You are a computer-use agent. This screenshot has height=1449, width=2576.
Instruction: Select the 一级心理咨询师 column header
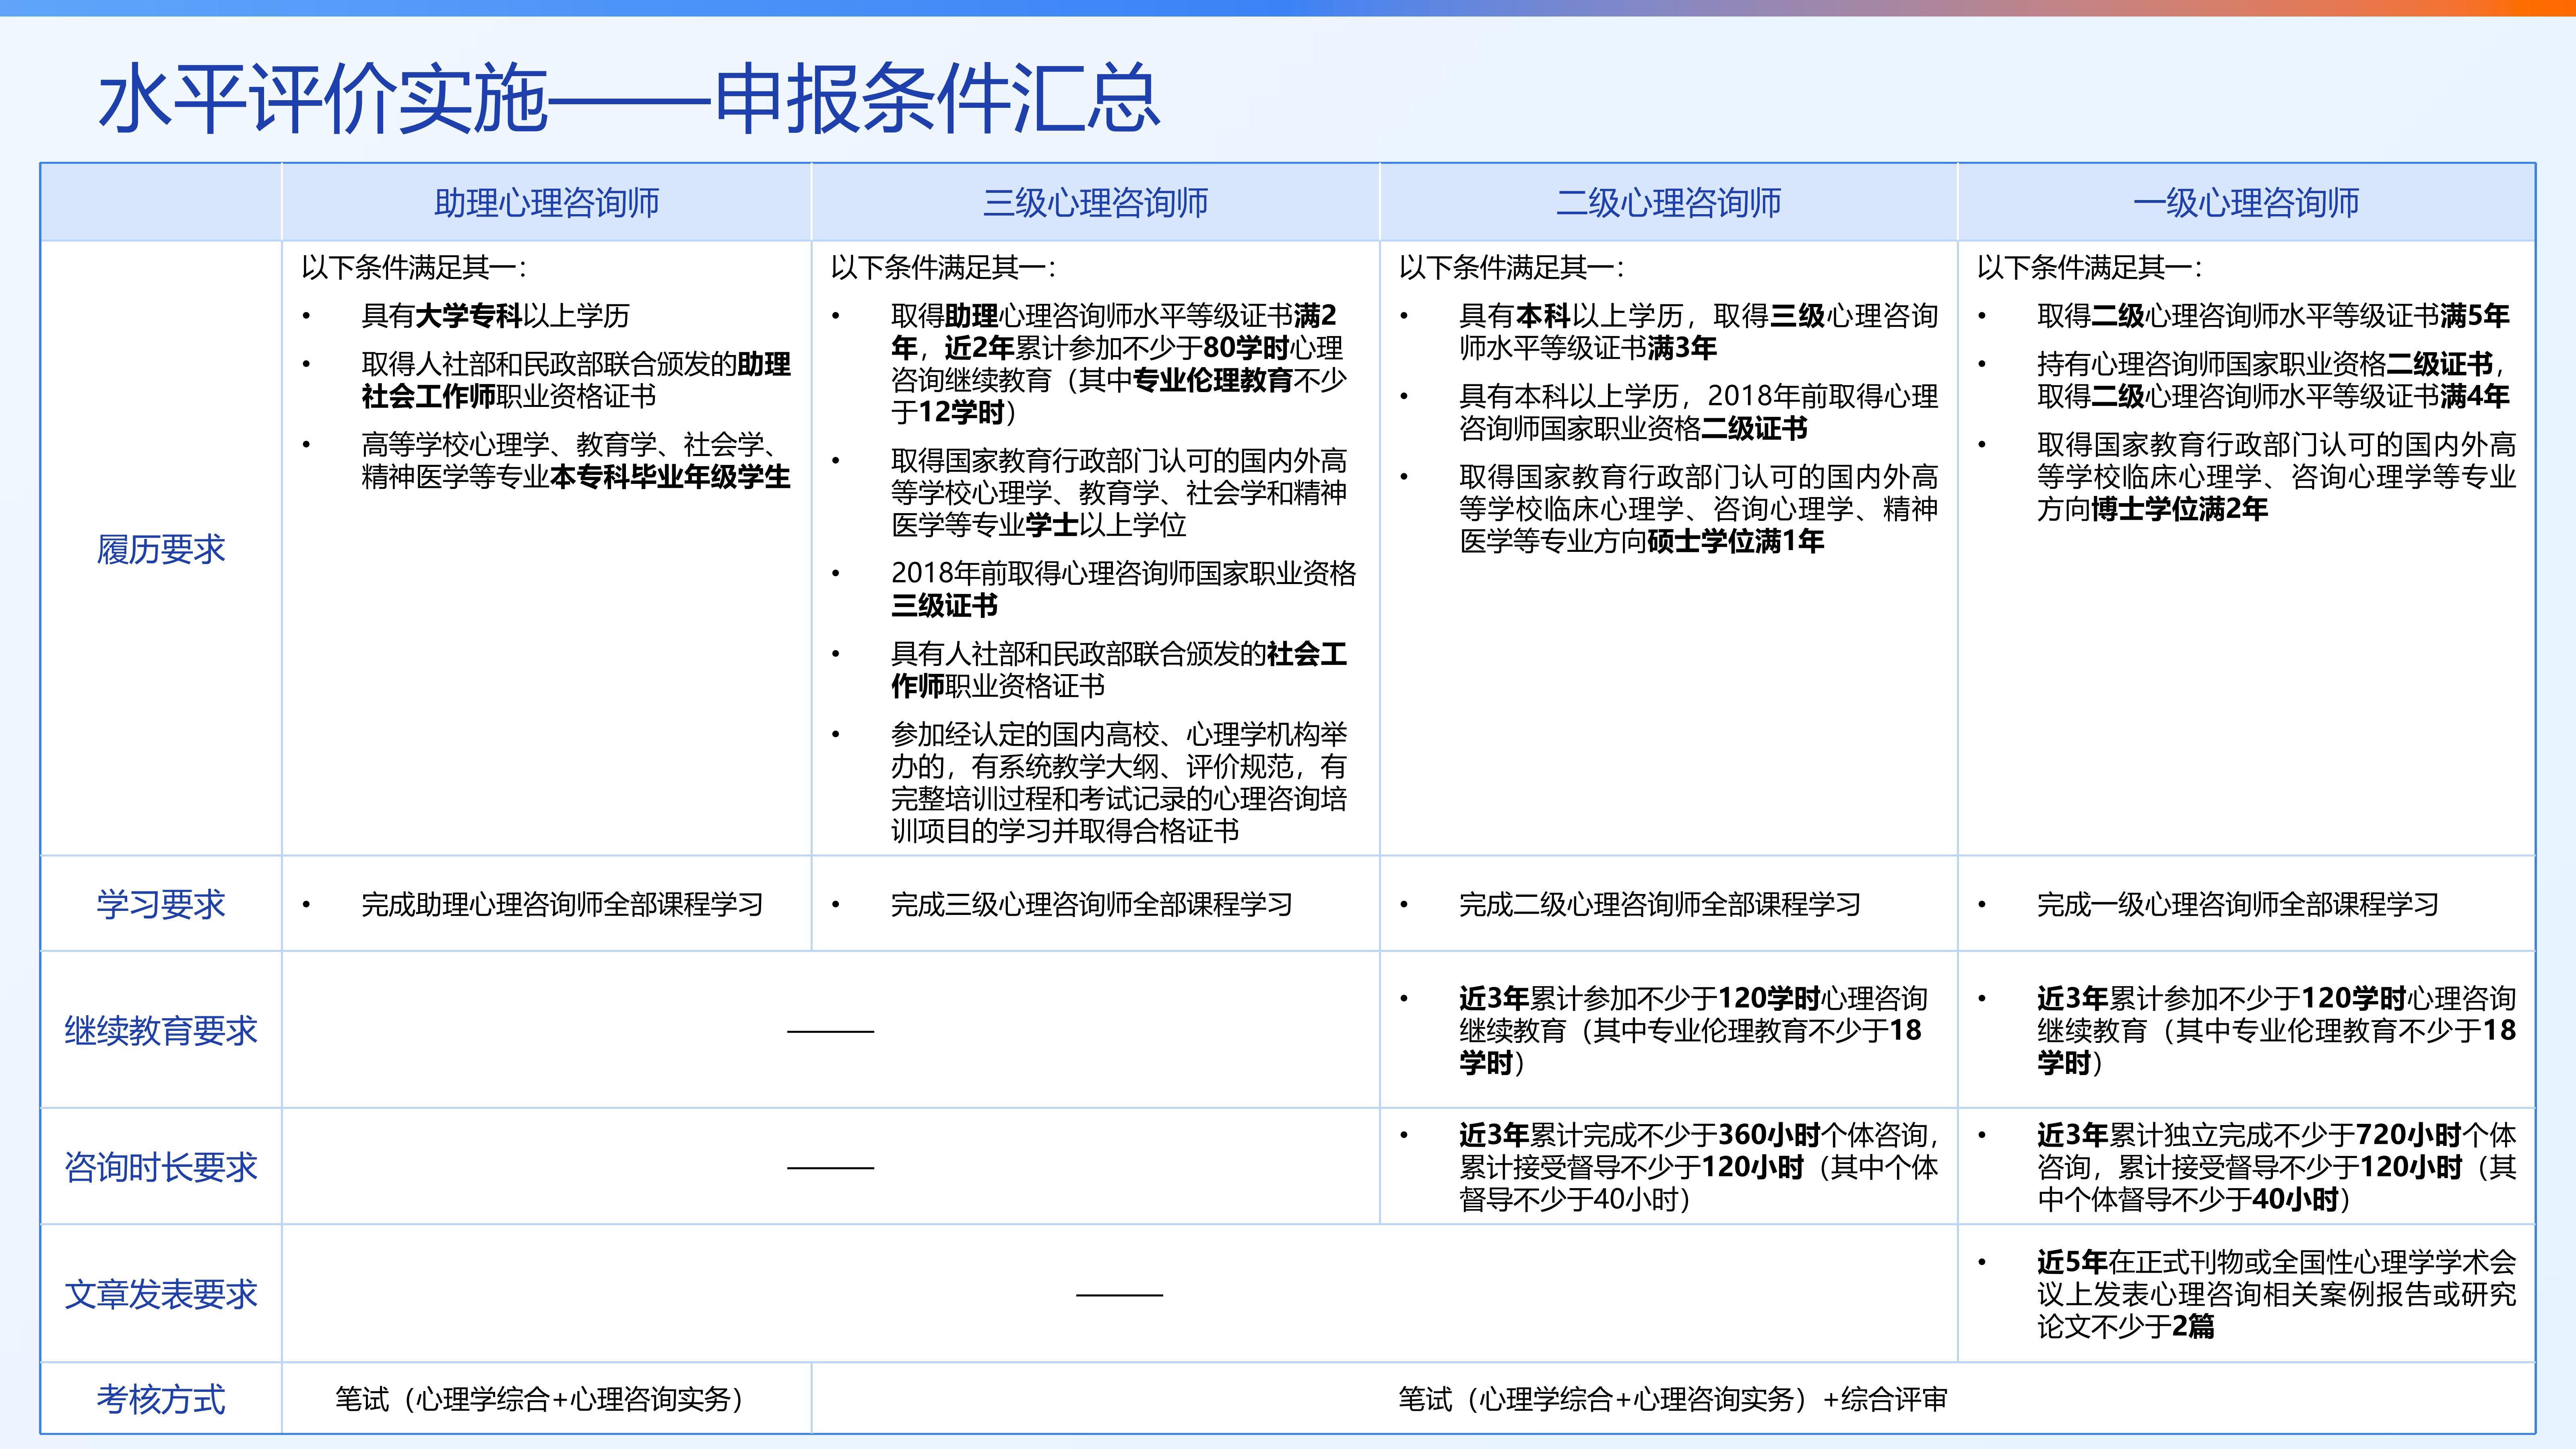click(x=2246, y=203)
